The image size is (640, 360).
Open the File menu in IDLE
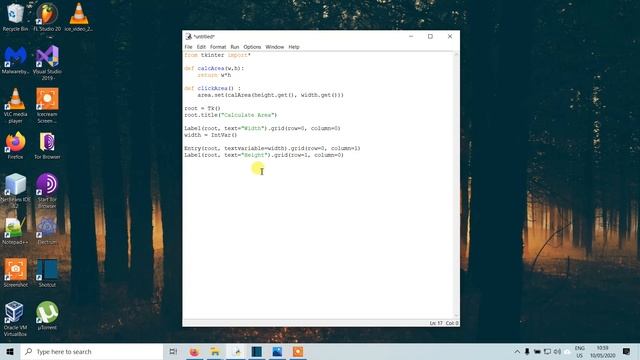(x=188, y=47)
